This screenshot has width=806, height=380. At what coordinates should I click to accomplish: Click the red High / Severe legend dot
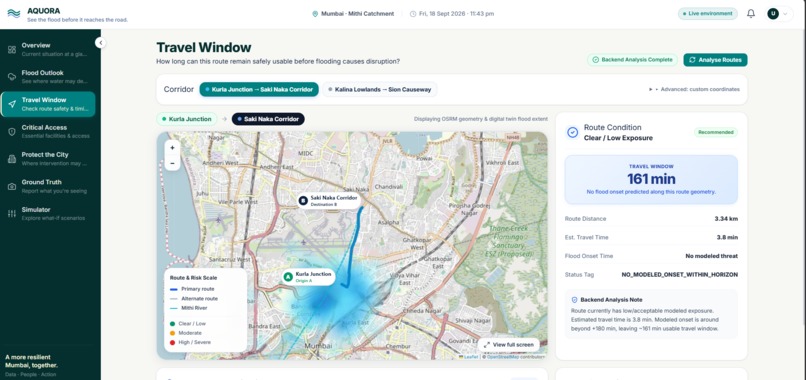pos(173,342)
